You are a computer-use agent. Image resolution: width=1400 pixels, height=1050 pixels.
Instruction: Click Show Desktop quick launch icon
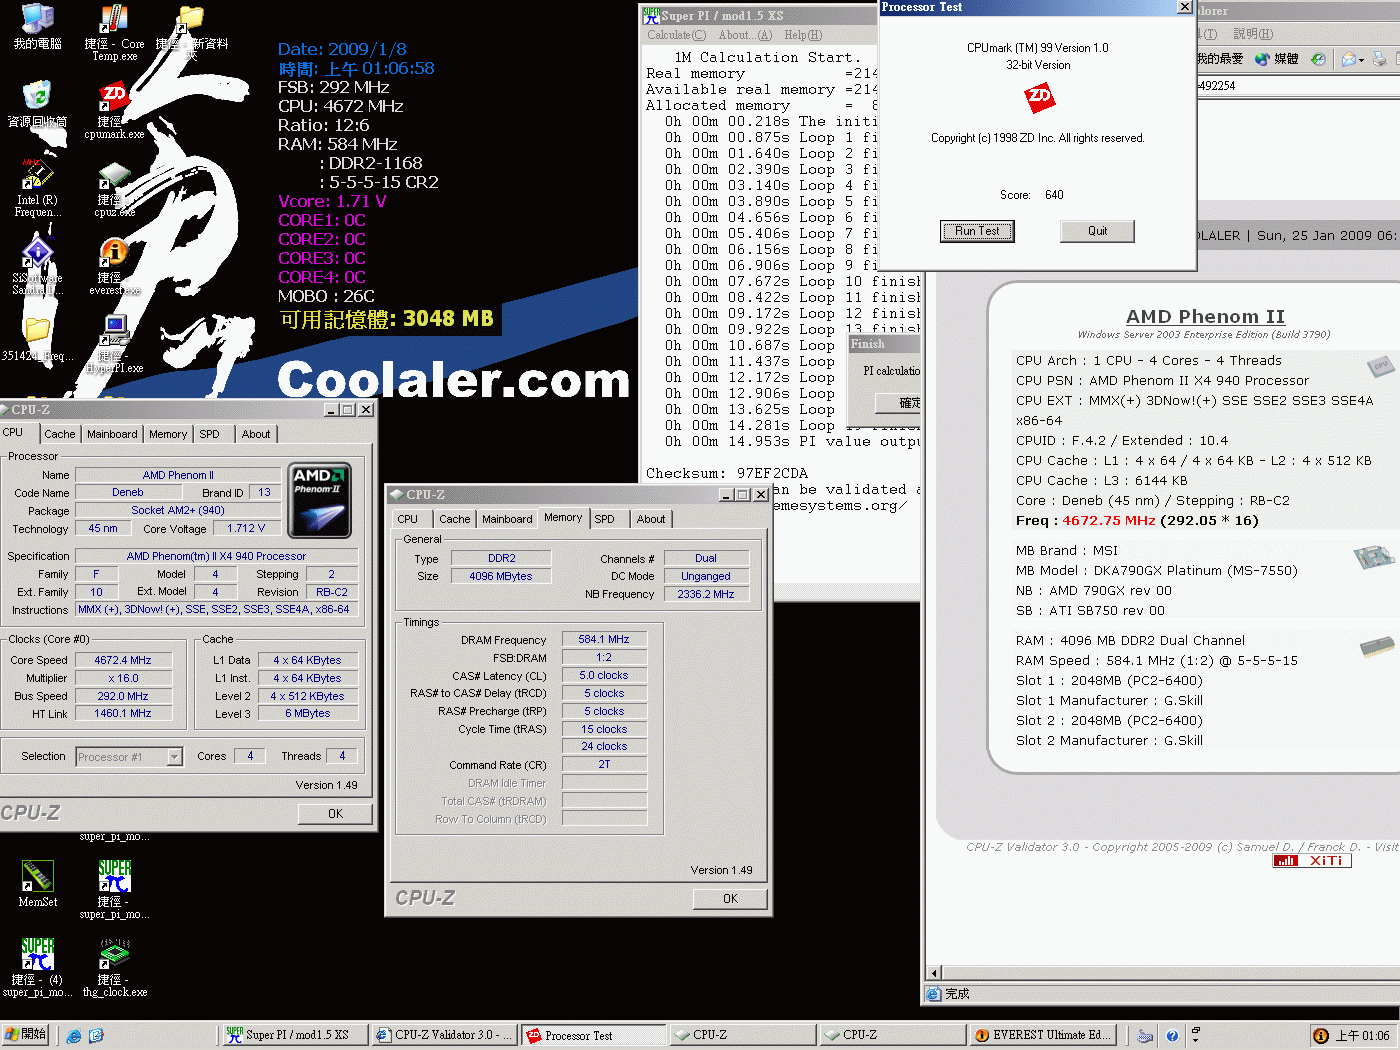tap(97, 1036)
